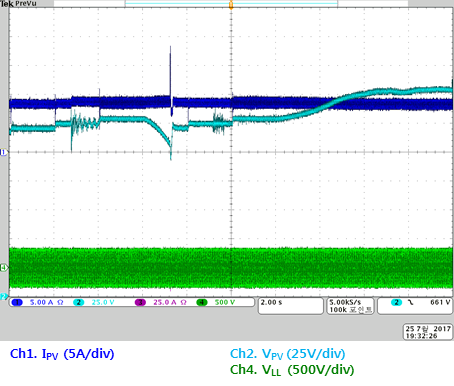Select the channel 4 ground reference marker

coord(3,267)
